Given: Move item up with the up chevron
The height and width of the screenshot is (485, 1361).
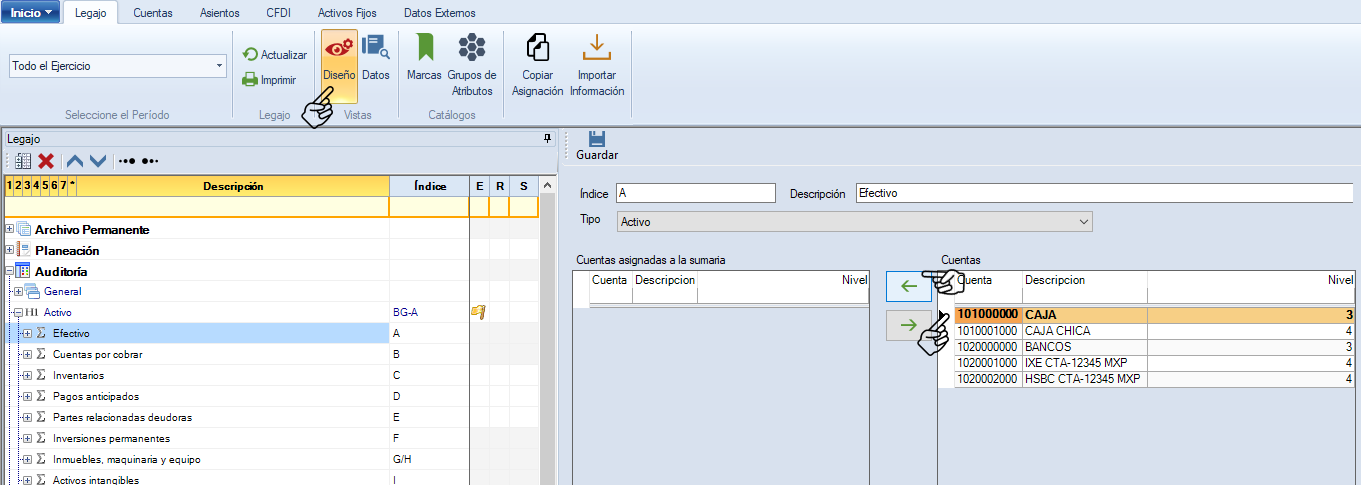Looking at the screenshot, I should coord(76,161).
